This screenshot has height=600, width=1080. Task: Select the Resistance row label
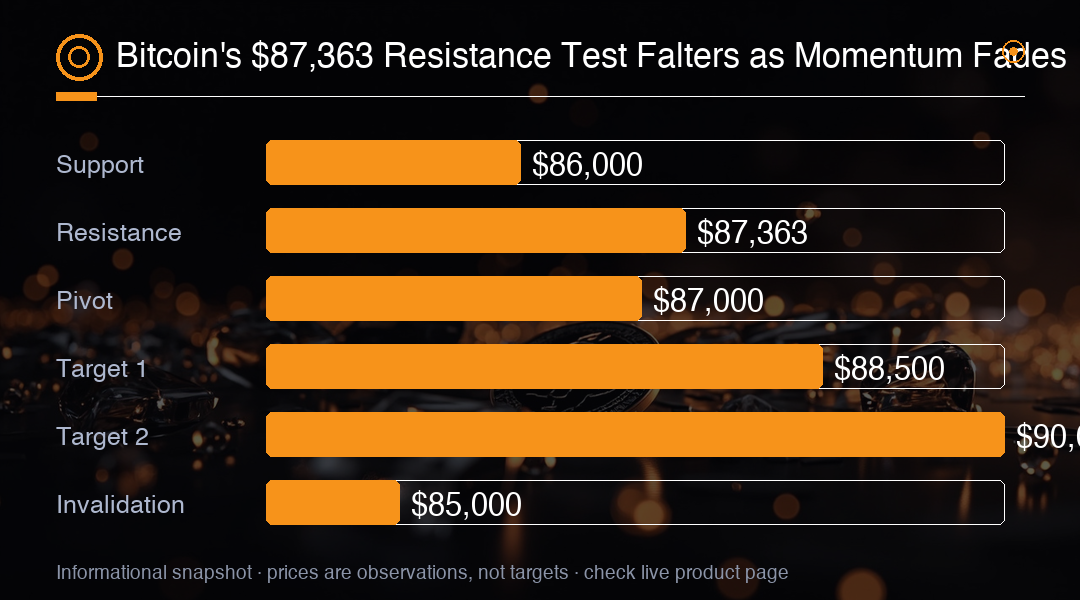coord(118,232)
